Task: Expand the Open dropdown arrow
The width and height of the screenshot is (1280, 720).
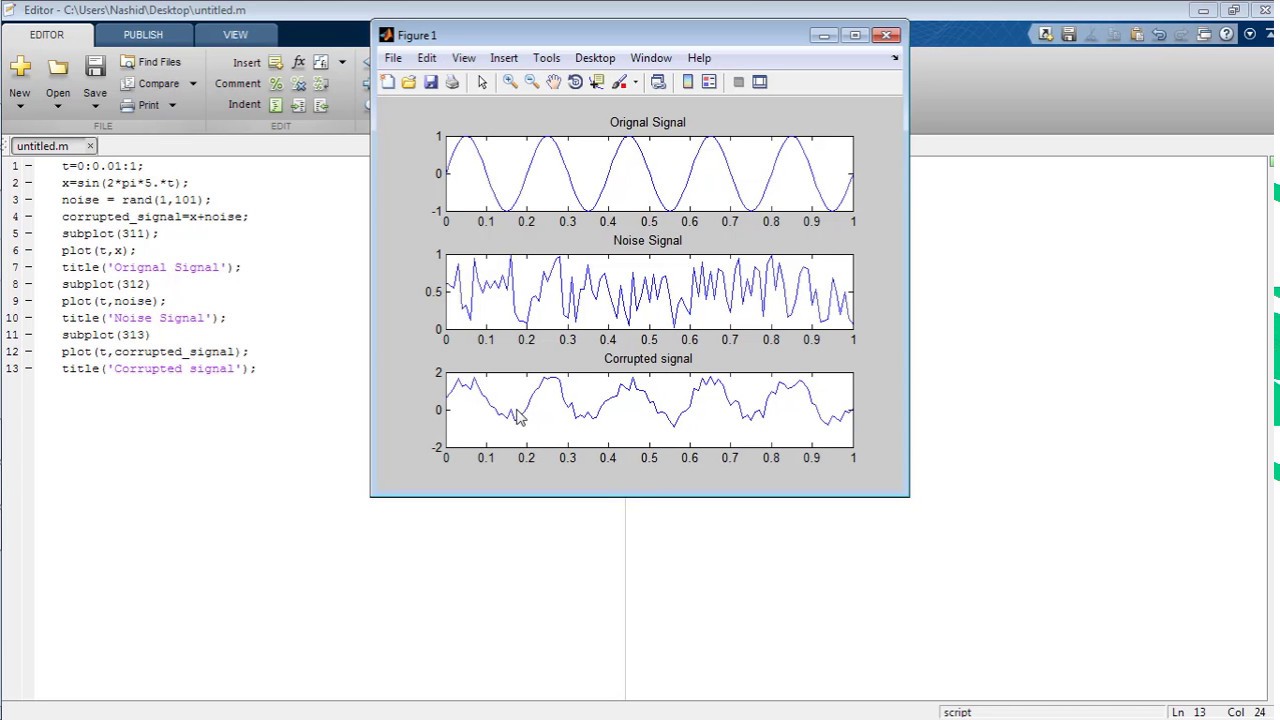Action: tap(58, 106)
